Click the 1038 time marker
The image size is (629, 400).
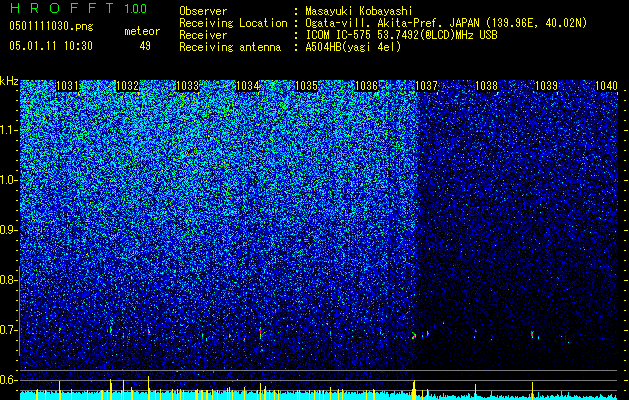(486, 86)
